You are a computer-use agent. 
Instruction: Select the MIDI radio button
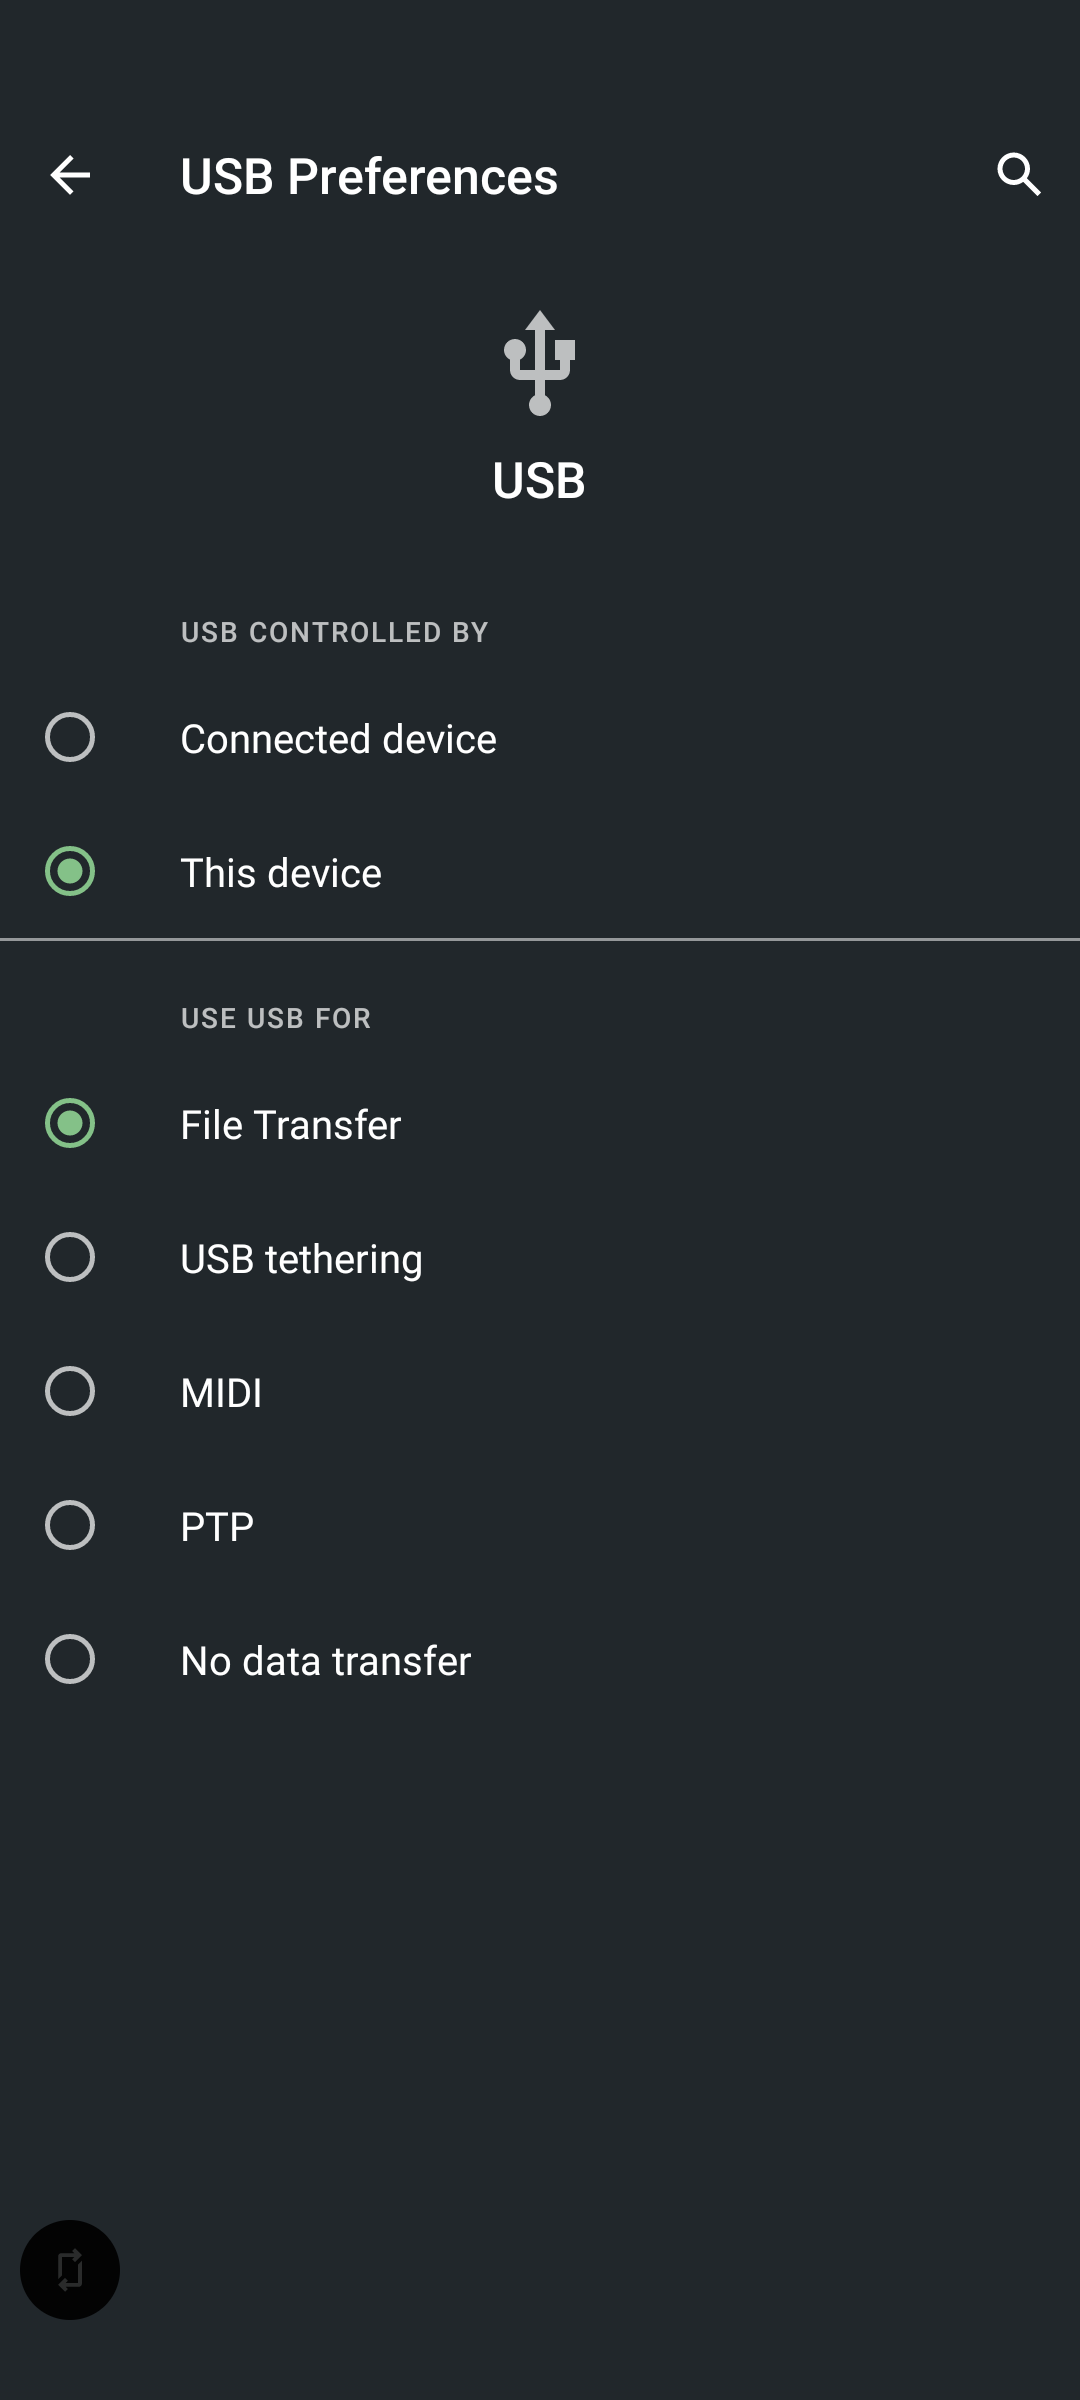point(70,1391)
